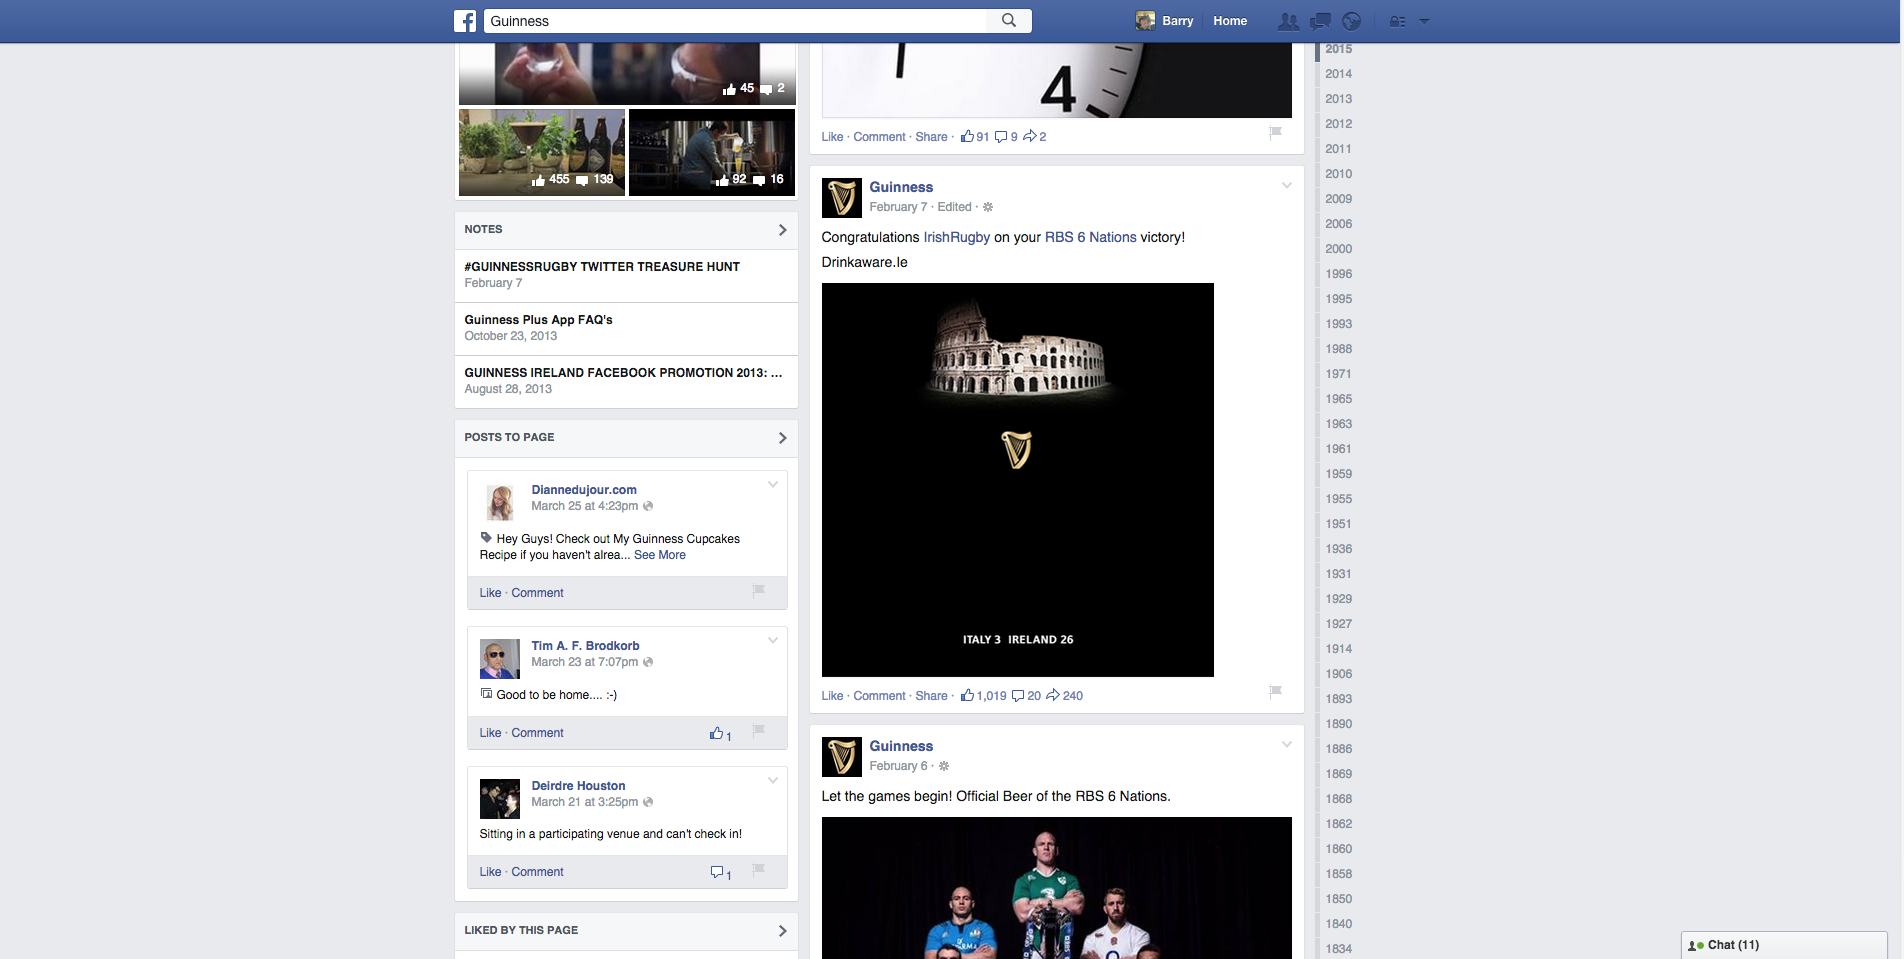Screen dimensions: 1904x959
Task: Open audience settings icon on February 6 post
Action: click(x=943, y=766)
